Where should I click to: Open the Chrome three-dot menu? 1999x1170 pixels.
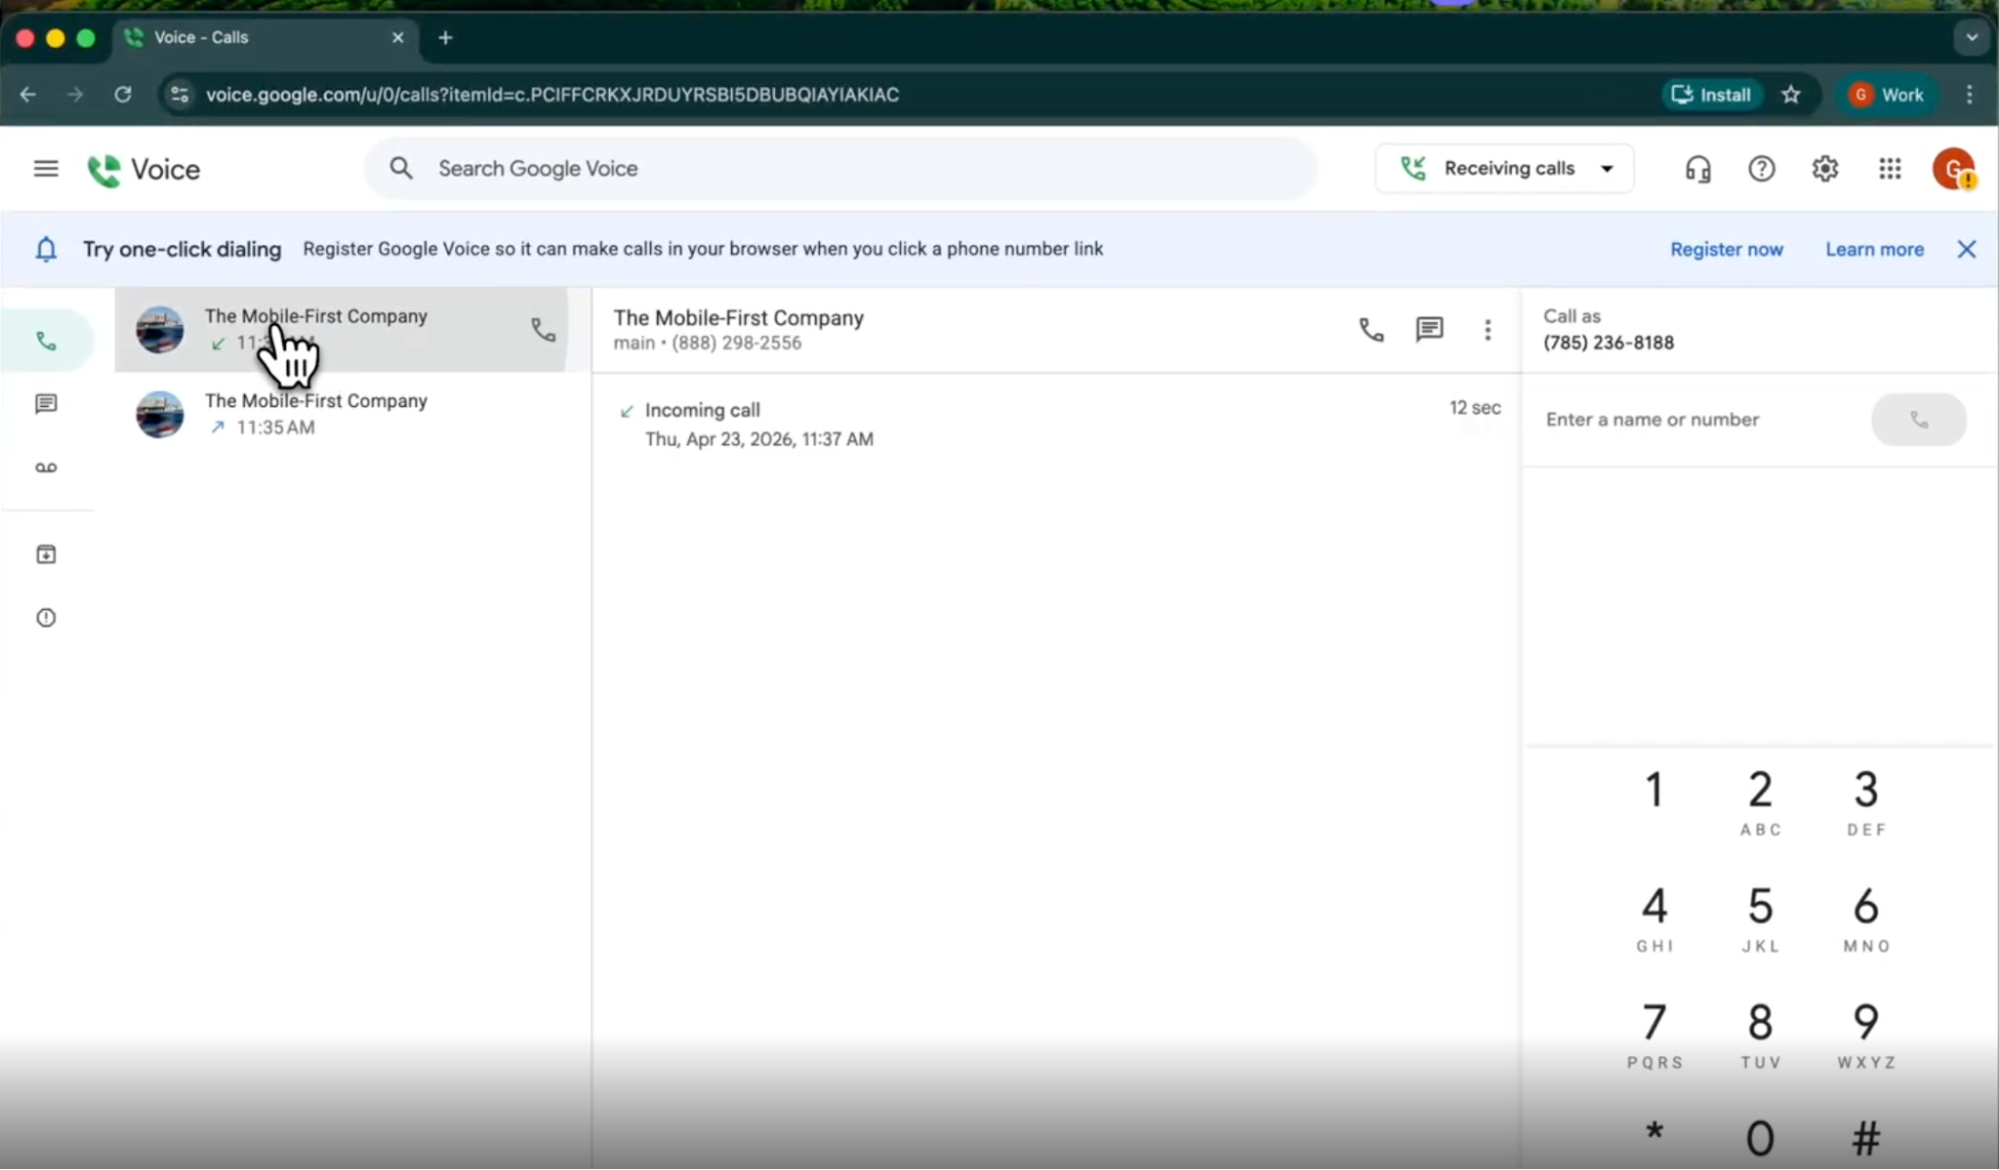click(1969, 95)
